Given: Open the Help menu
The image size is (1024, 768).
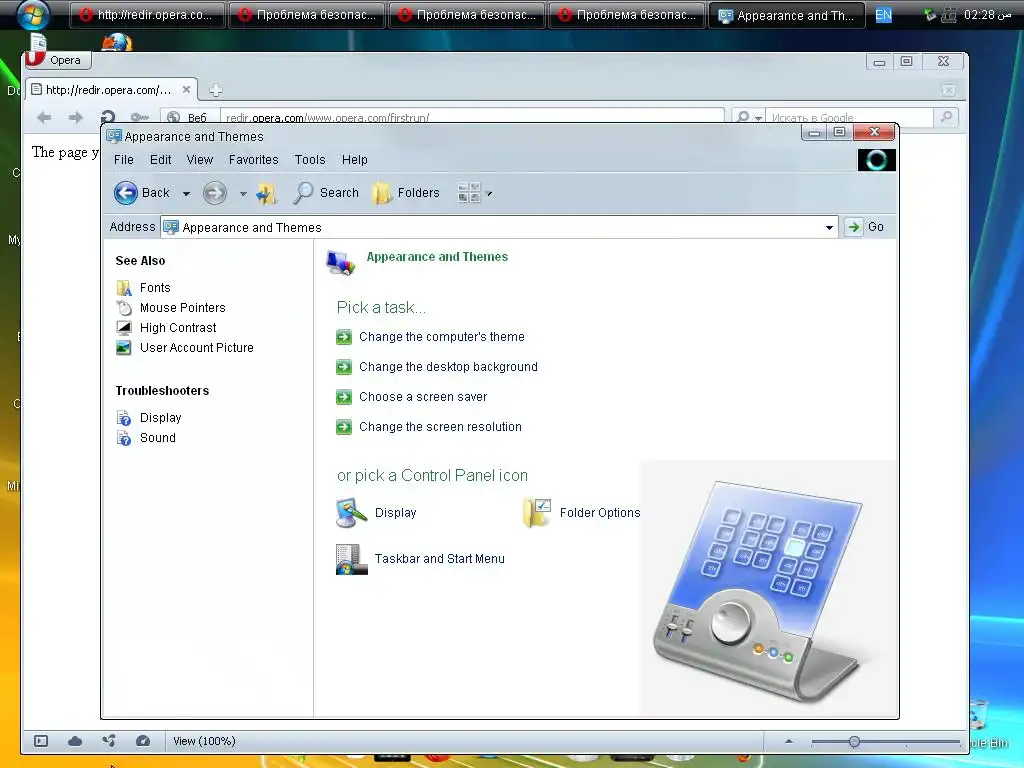Looking at the screenshot, I should pos(355,160).
